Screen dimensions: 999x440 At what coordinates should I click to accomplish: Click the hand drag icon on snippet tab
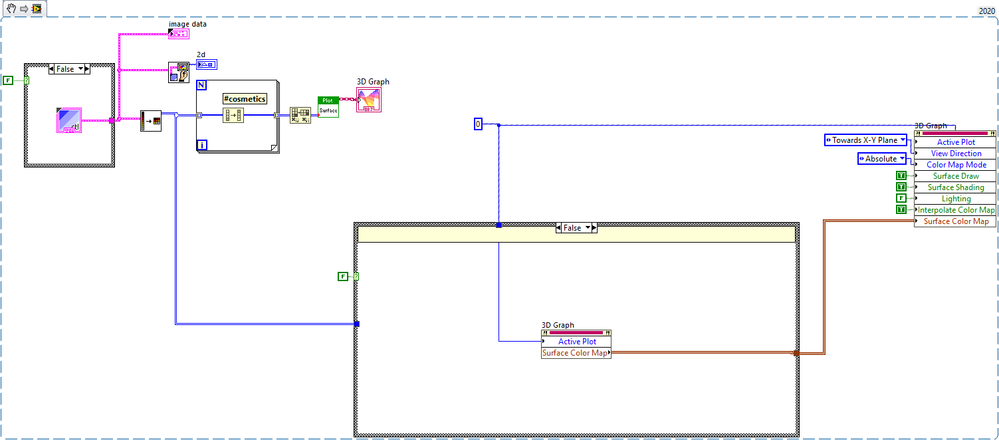click(x=10, y=11)
